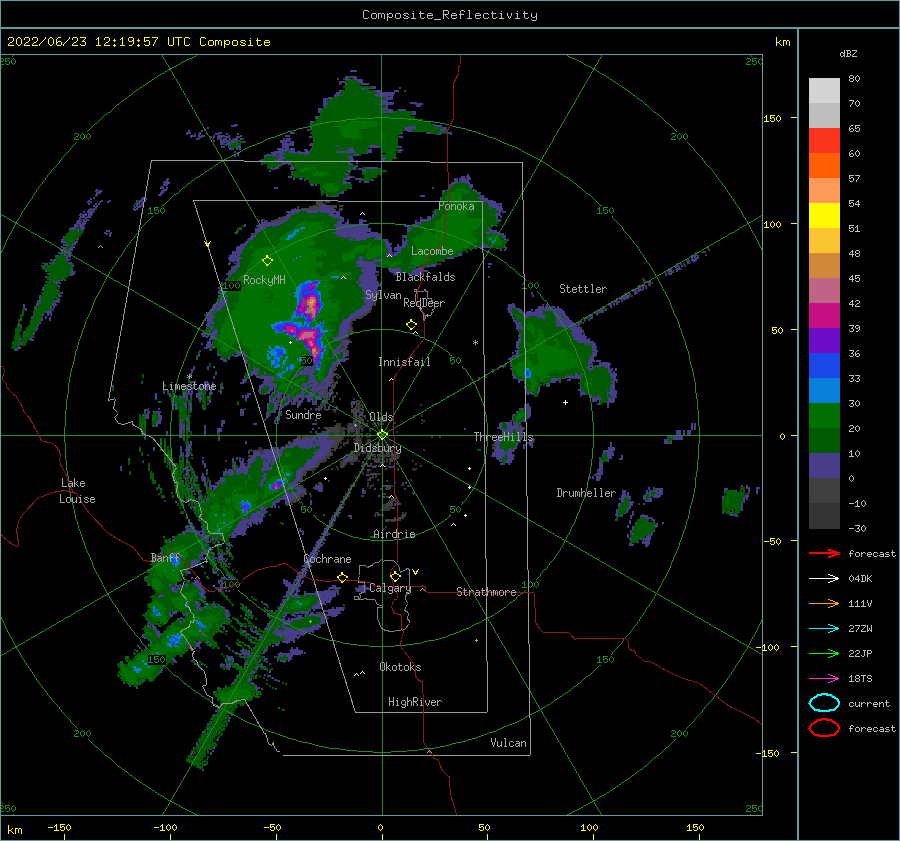Click the RedDeer map label

click(424, 303)
